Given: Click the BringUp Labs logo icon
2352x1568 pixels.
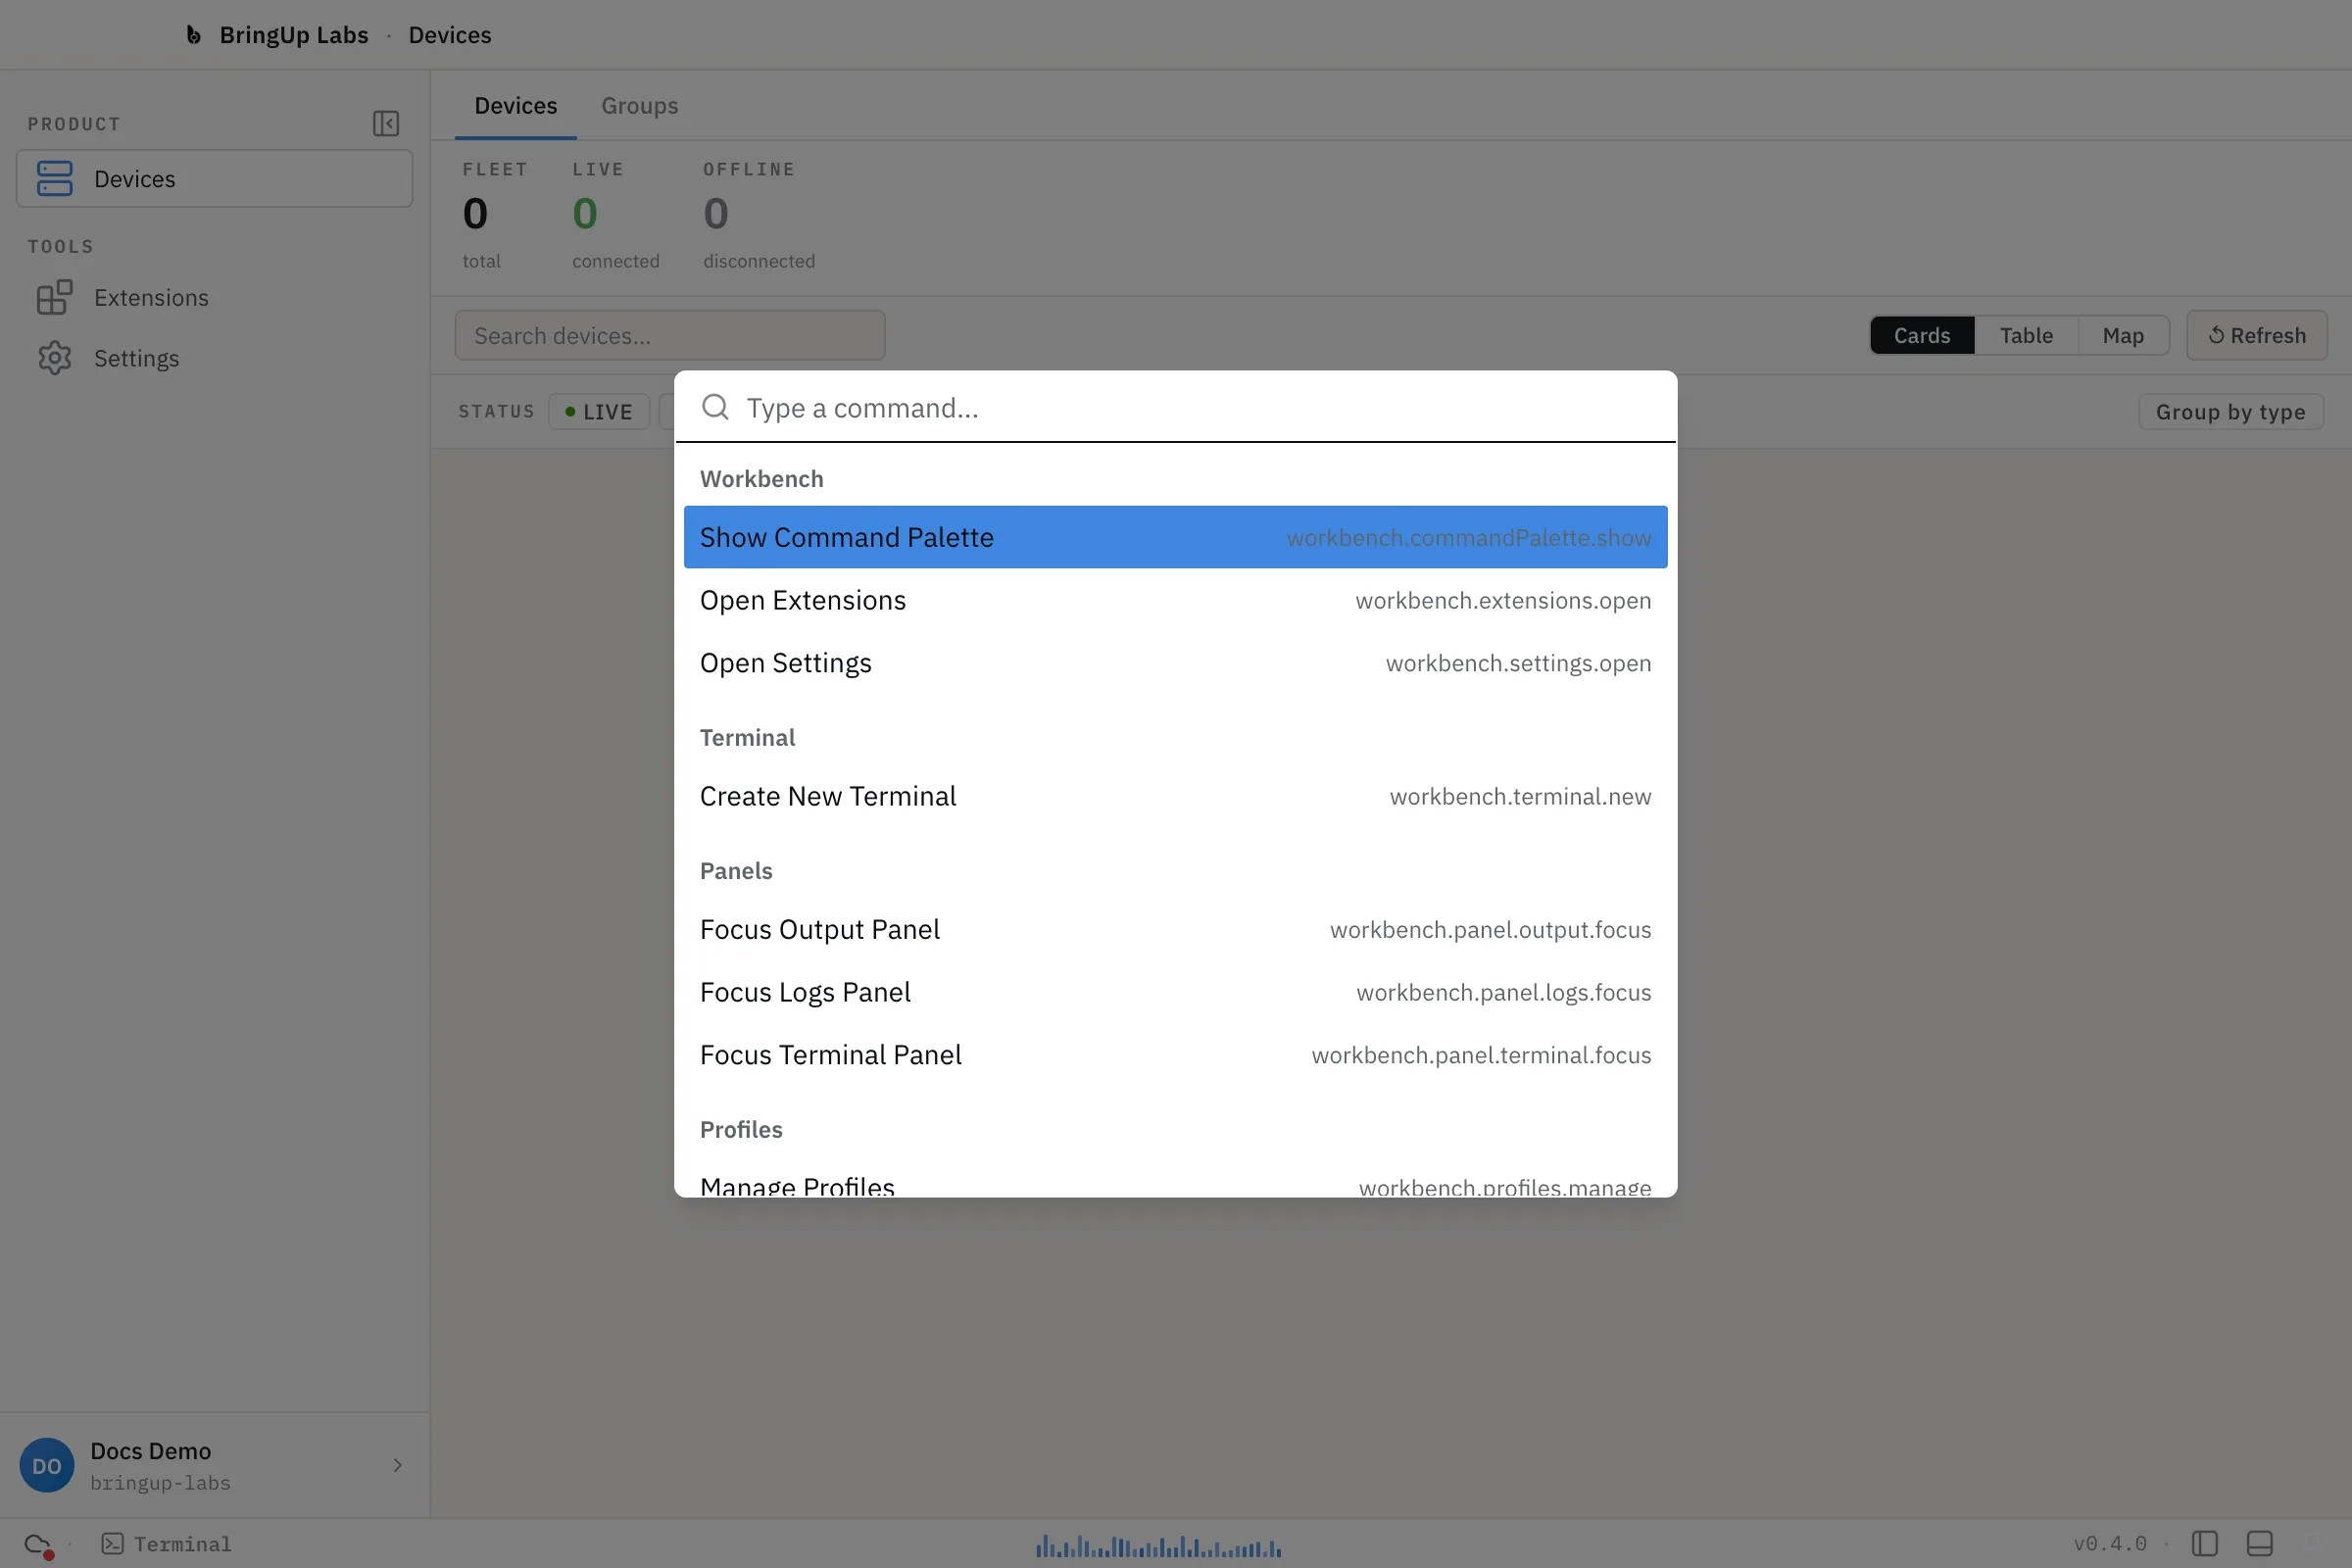Looking at the screenshot, I should 193,35.
